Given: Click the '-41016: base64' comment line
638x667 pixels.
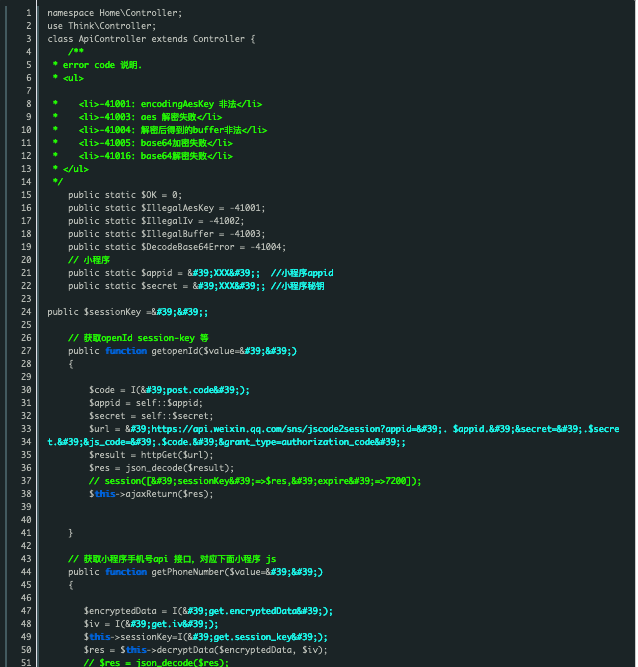Looking at the screenshot, I should click(x=142, y=156).
